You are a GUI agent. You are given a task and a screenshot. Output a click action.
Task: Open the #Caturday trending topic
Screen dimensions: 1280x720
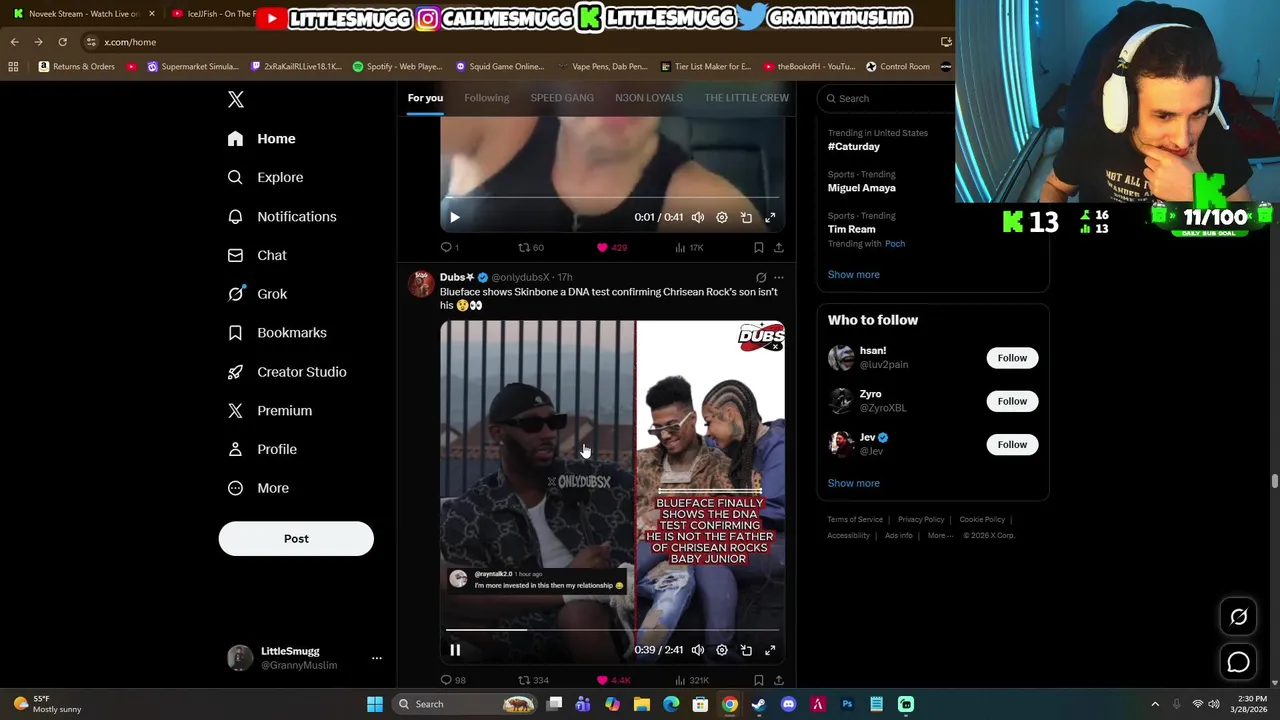[x=854, y=146]
